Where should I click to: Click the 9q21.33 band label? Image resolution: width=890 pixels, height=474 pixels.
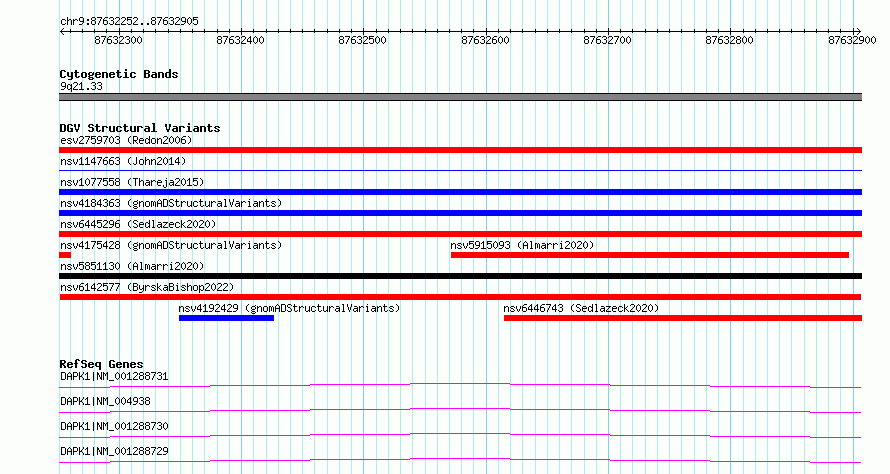(x=81, y=86)
